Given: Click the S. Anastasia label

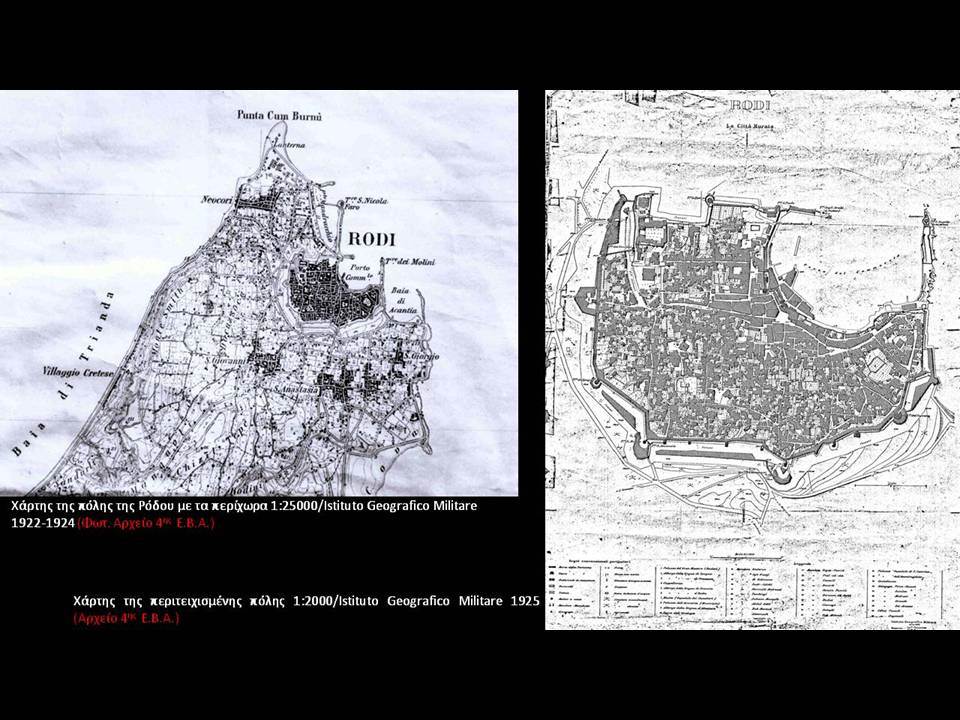Looking at the screenshot, I should [x=296, y=389].
